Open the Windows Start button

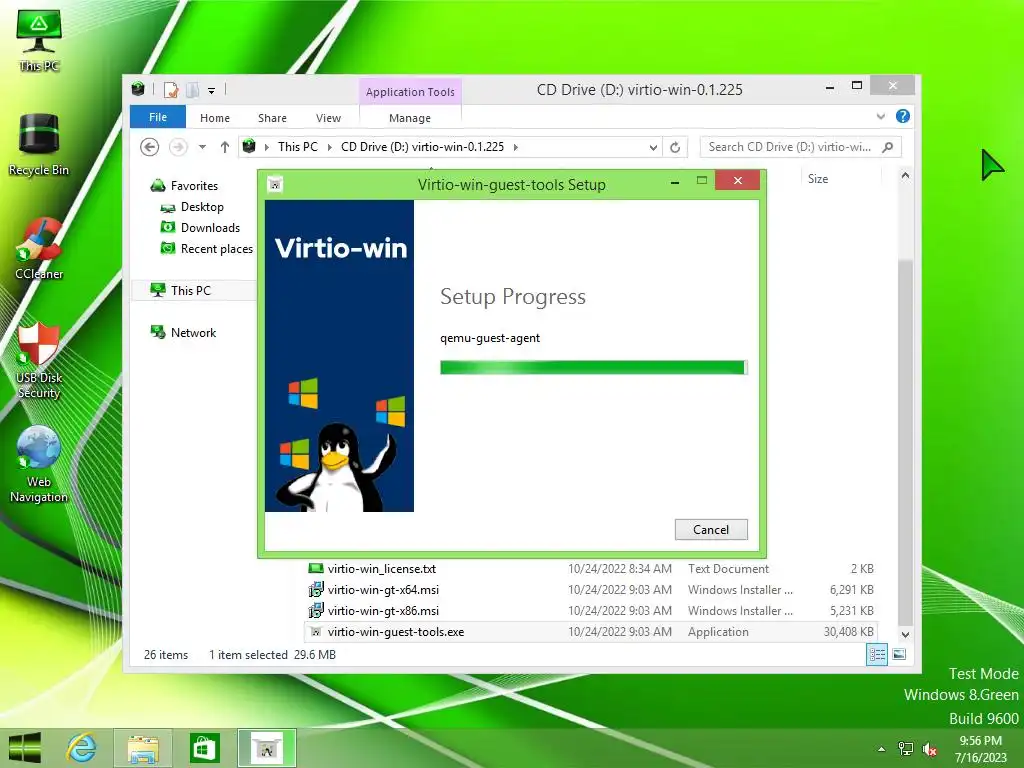(x=25, y=748)
